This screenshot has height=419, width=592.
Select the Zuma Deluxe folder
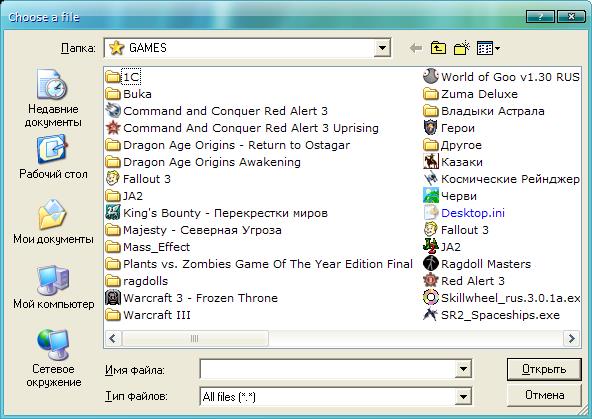point(470,94)
